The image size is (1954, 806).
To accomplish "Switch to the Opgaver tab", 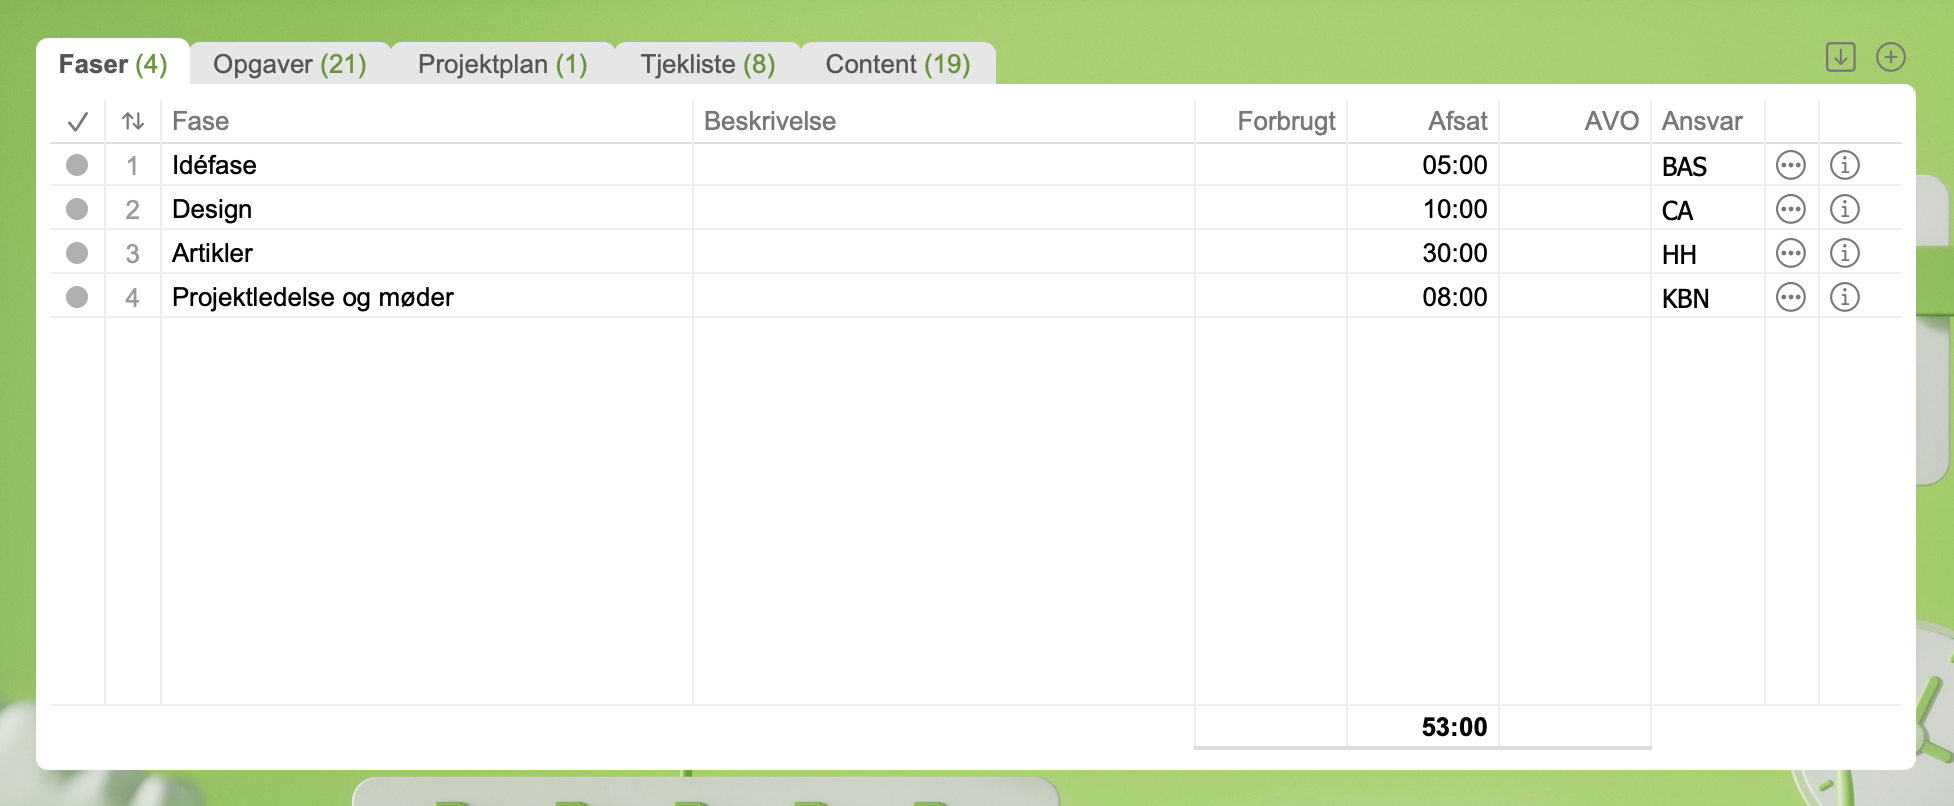I will tap(289, 64).
